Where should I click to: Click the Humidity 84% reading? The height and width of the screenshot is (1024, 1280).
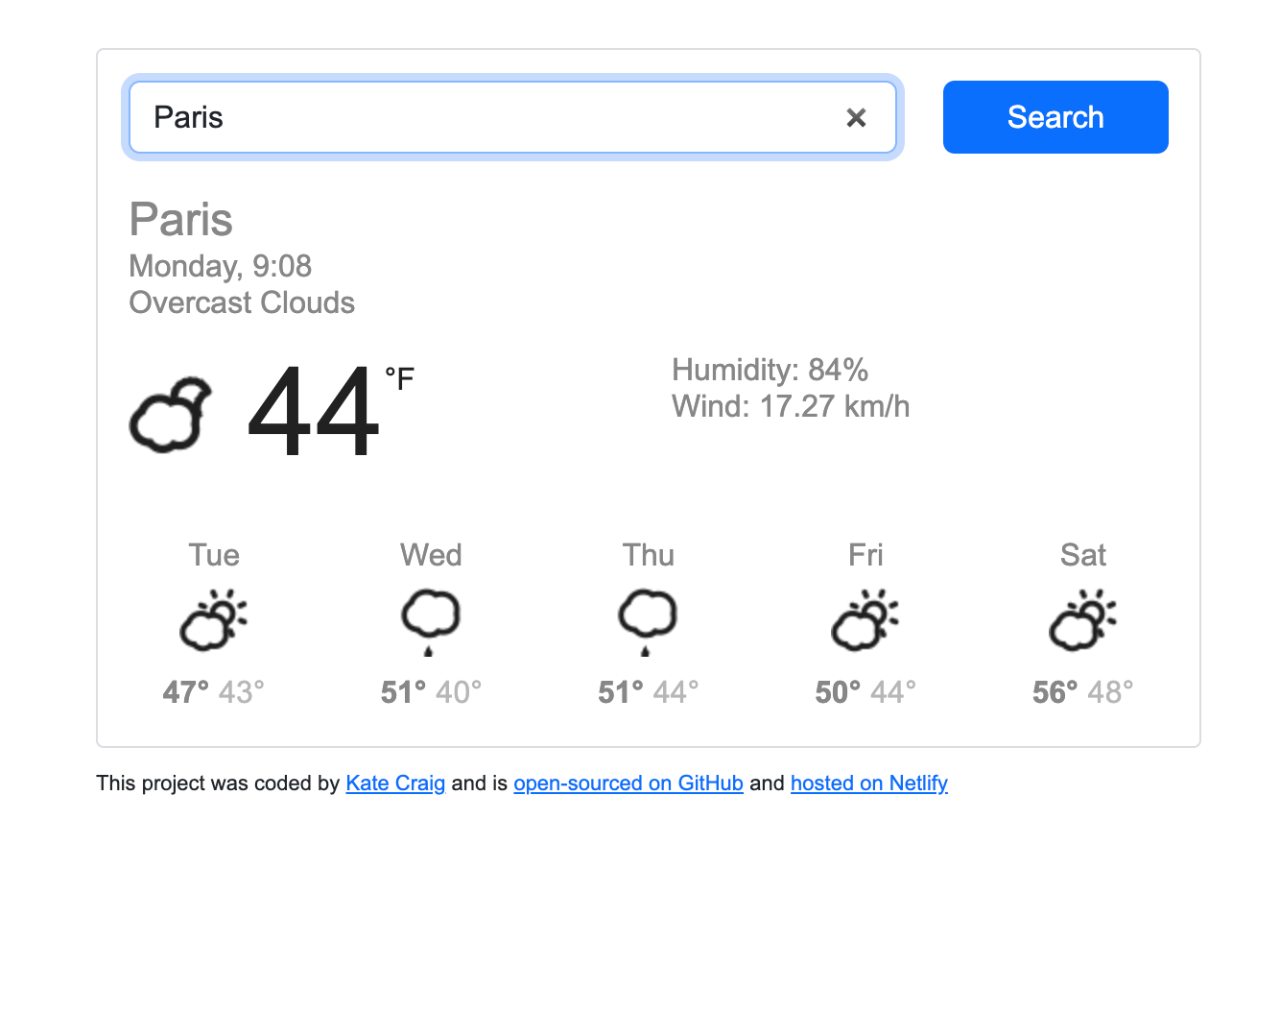(x=769, y=370)
